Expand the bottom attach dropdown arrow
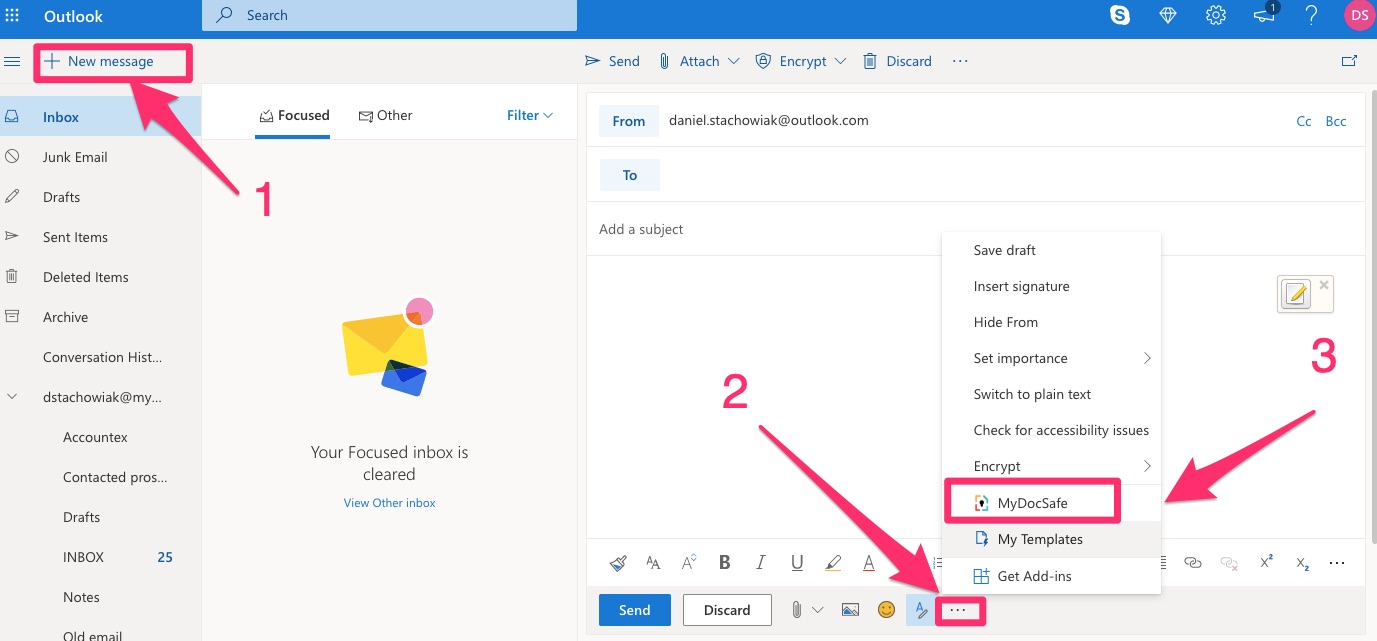1377x641 pixels. click(818, 610)
